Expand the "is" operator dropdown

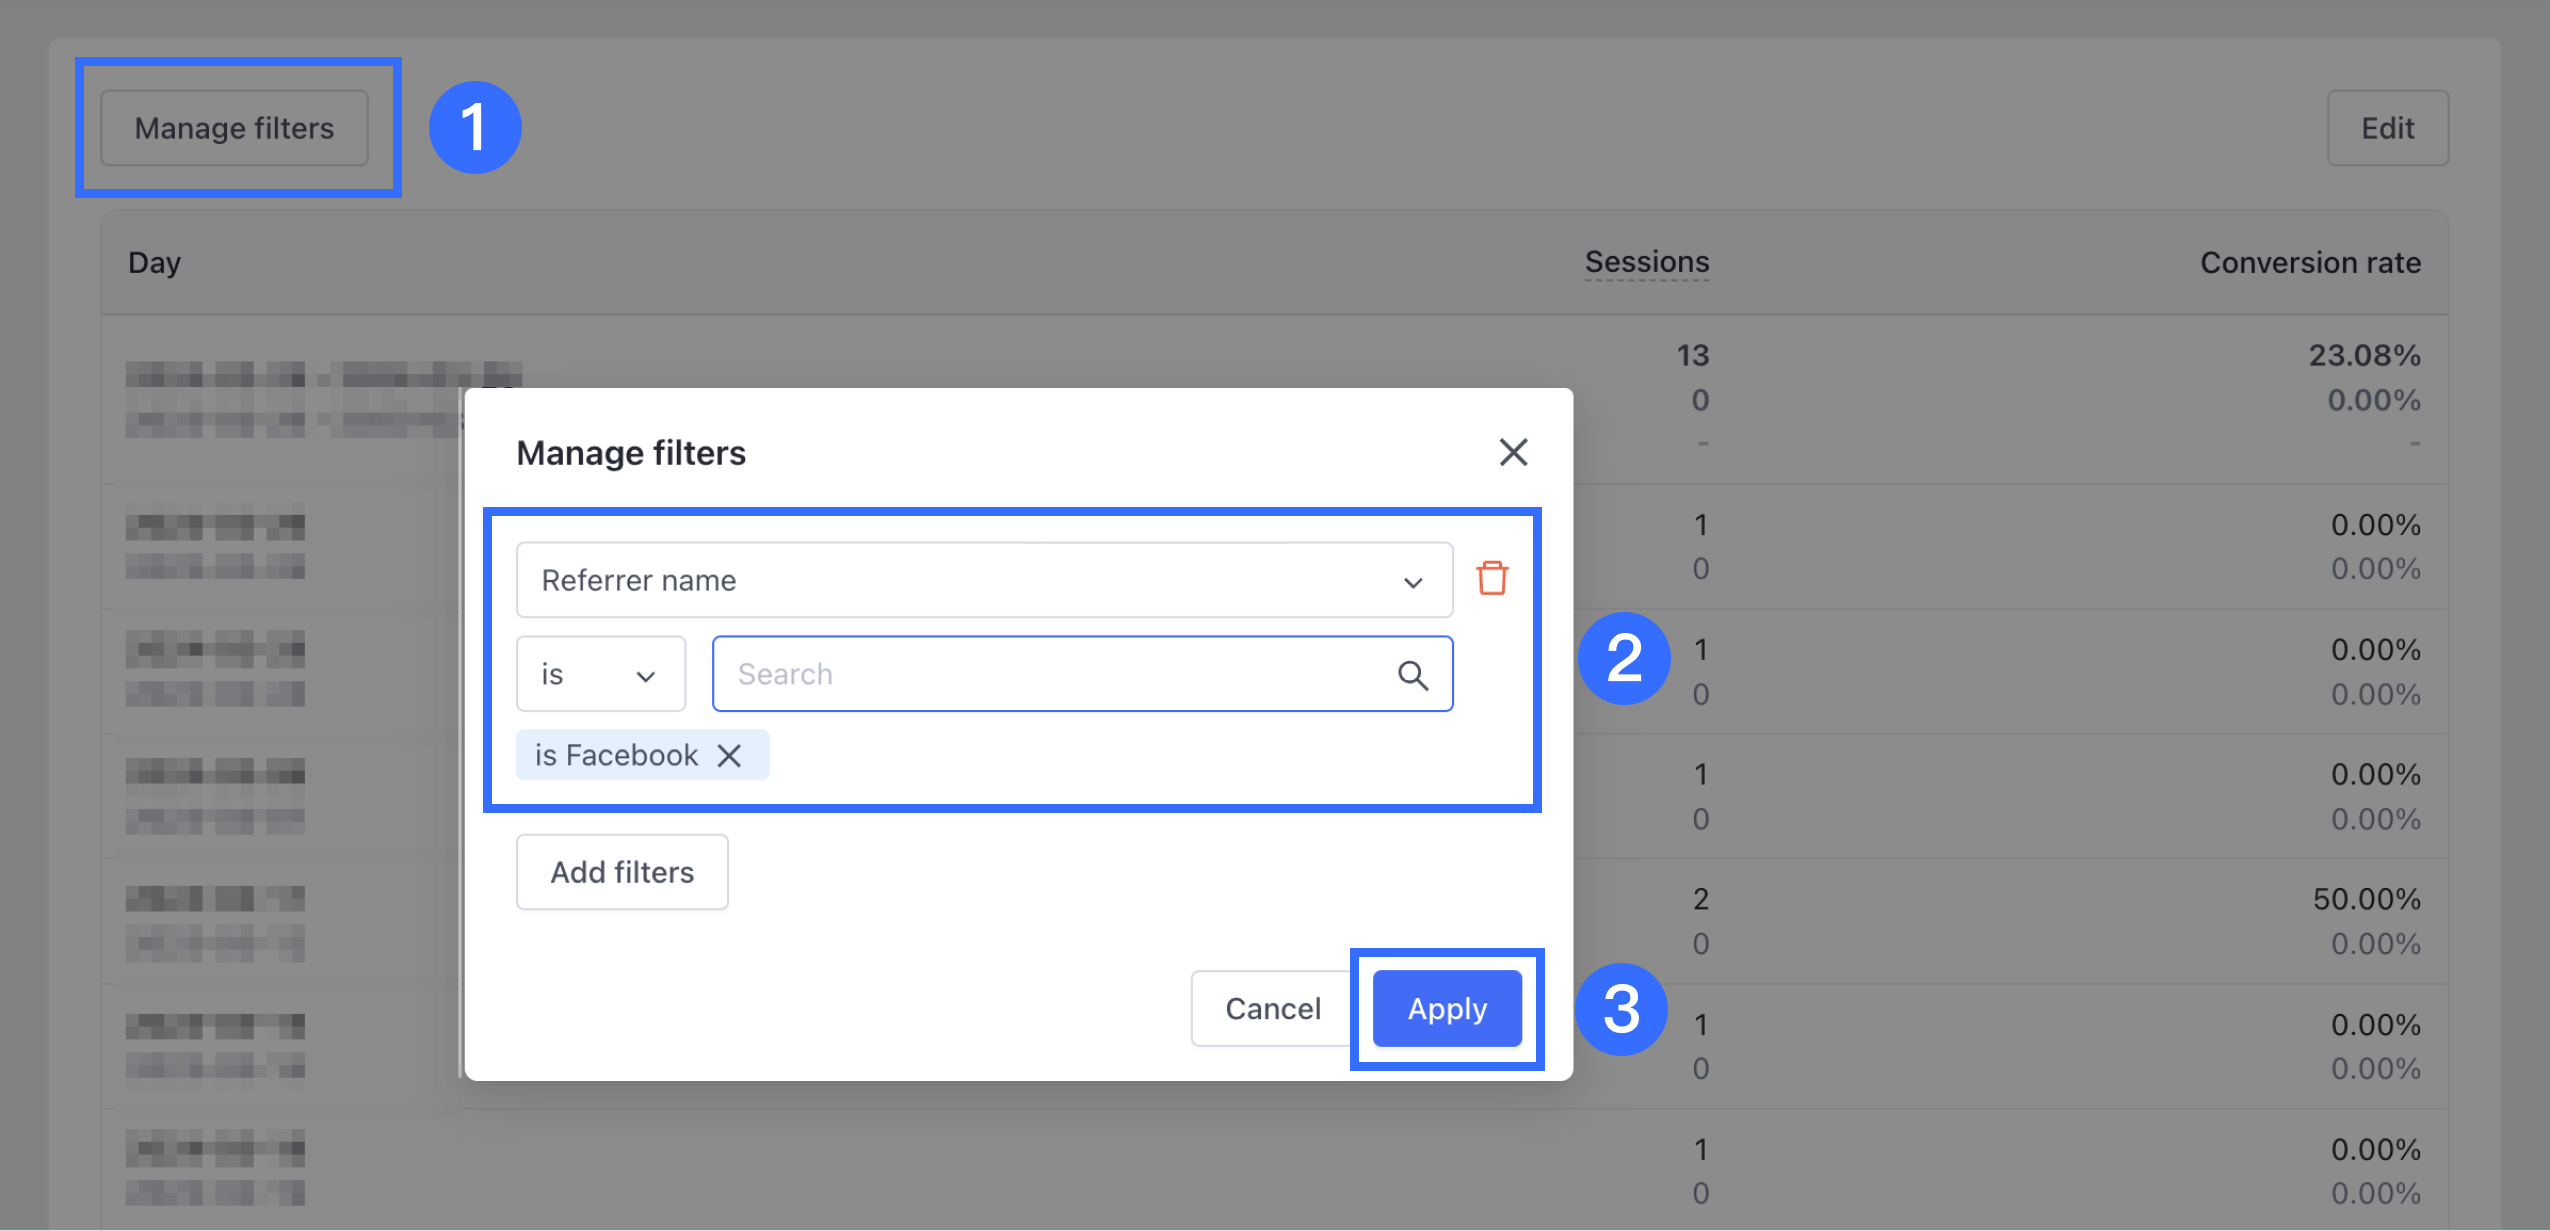600,675
